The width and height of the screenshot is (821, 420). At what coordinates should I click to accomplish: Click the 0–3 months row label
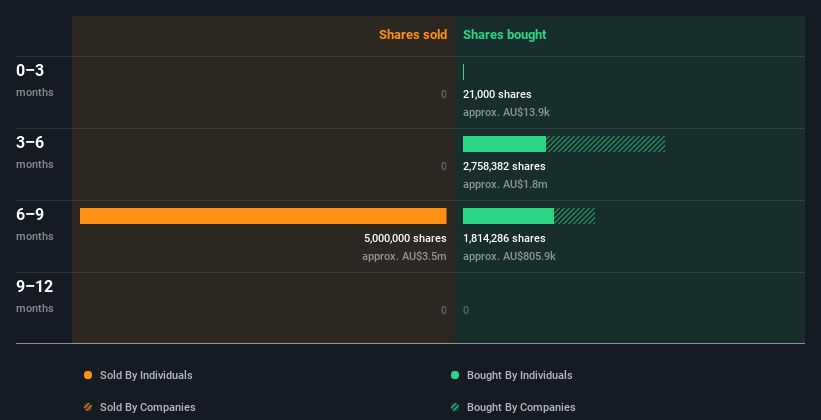(x=35, y=80)
